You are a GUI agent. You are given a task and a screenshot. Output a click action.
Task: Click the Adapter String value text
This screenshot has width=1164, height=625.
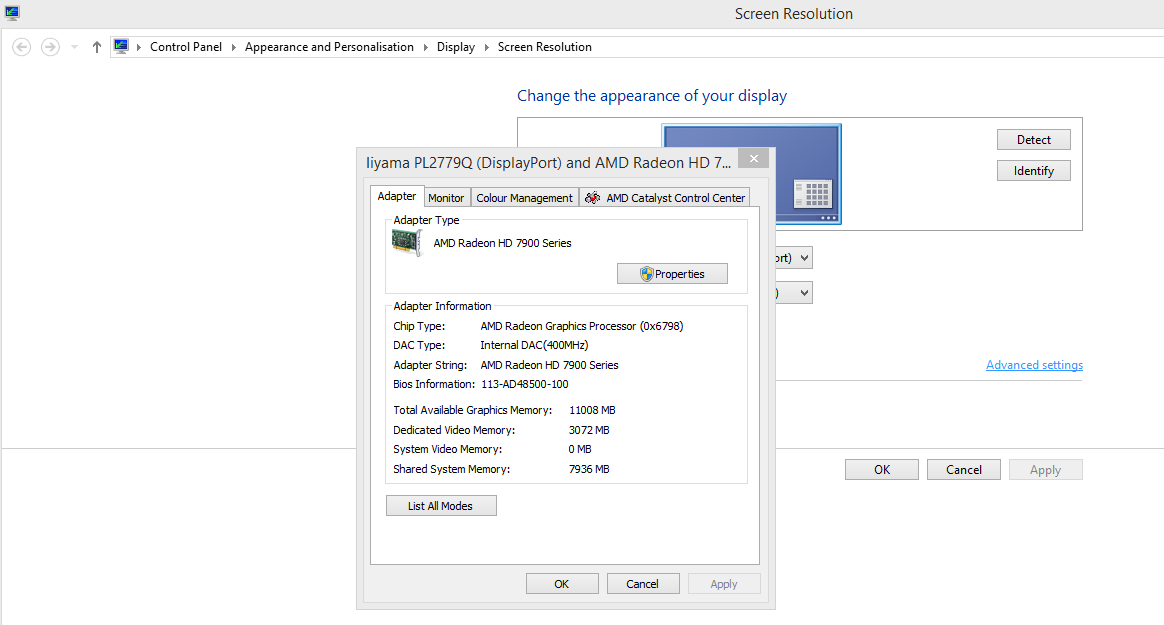click(549, 364)
